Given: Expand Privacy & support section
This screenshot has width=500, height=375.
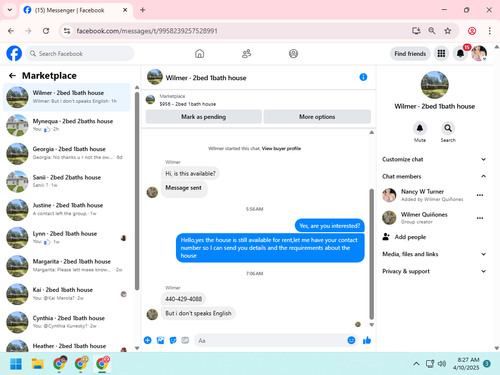Looking at the screenshot, I should point(434,271).
